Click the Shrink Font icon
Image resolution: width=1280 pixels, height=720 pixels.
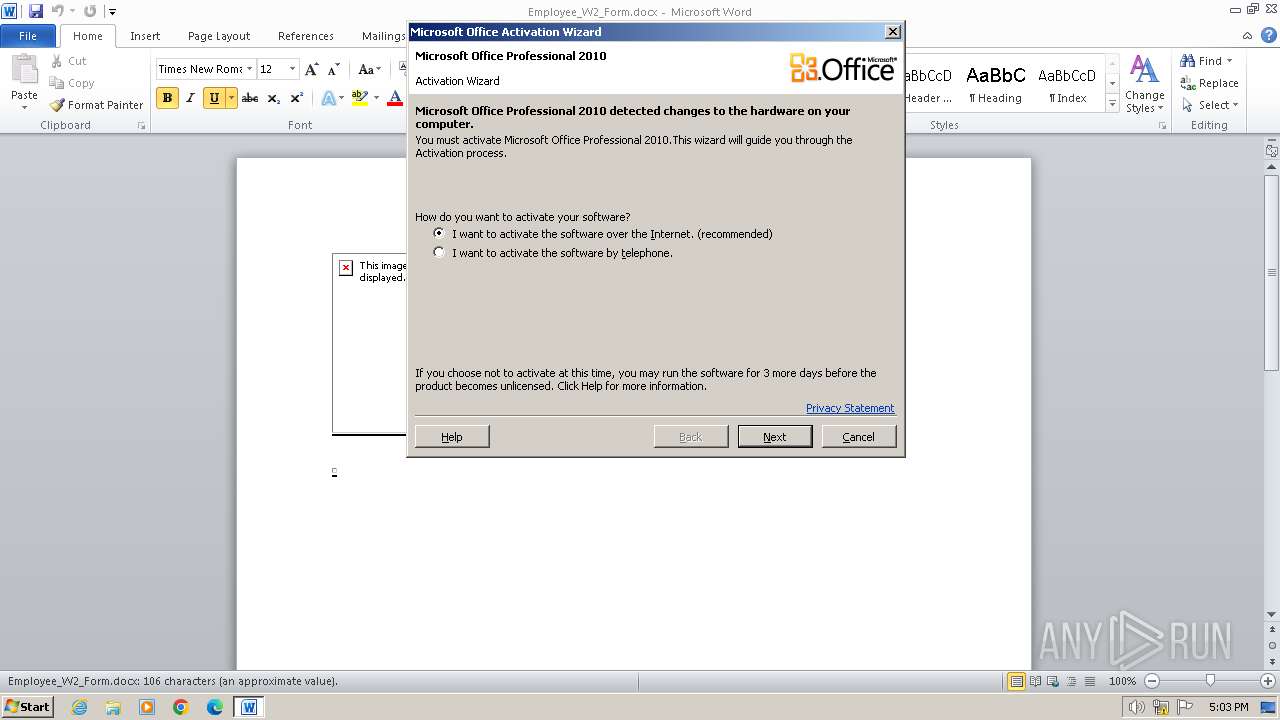tap(334, 69)
